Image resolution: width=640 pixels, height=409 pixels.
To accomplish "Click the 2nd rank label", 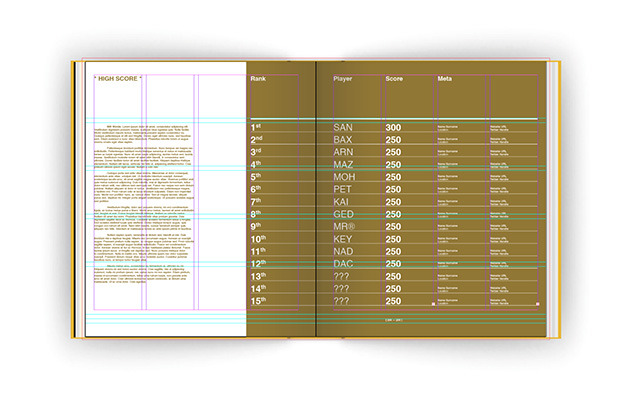I will coord(256,140).
